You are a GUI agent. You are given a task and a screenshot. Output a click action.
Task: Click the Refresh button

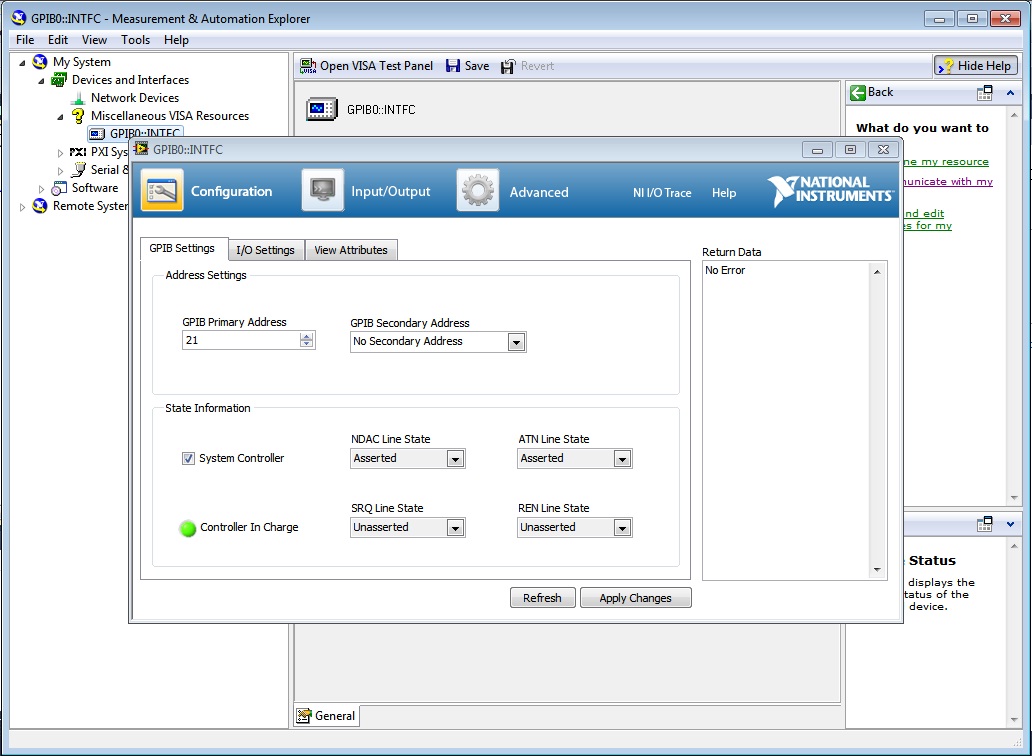click(x=542, y=598)
